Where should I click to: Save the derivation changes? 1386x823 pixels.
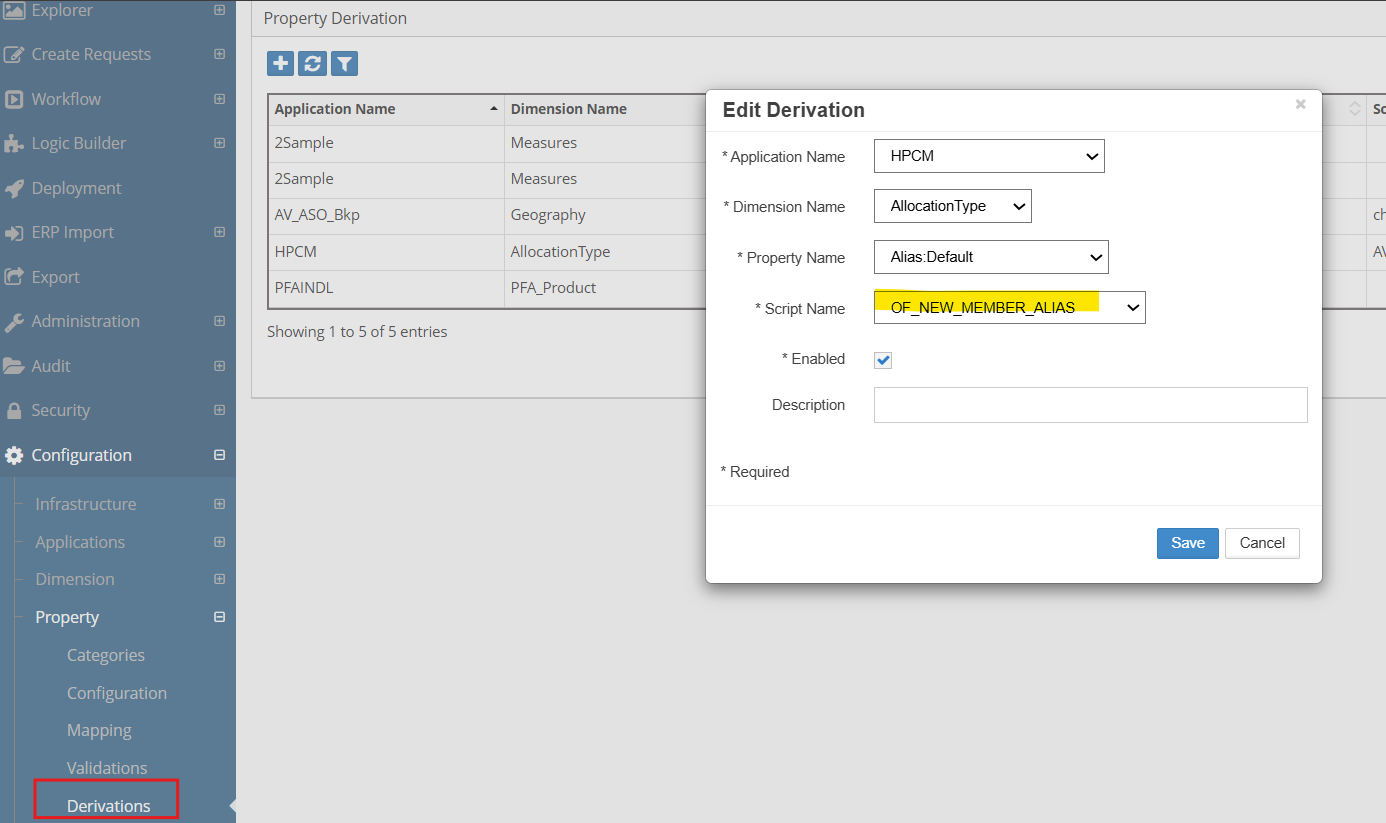[x=1187, y=543]
